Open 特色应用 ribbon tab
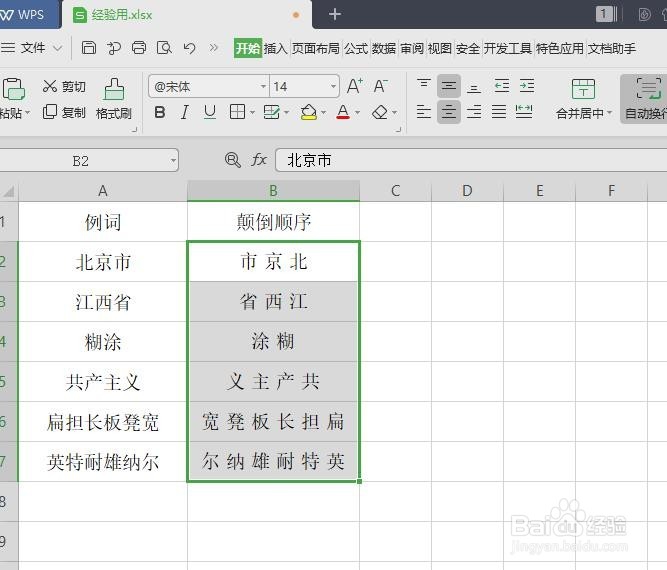The height and width of the screenshot is (570, 667). coord(560,48)
